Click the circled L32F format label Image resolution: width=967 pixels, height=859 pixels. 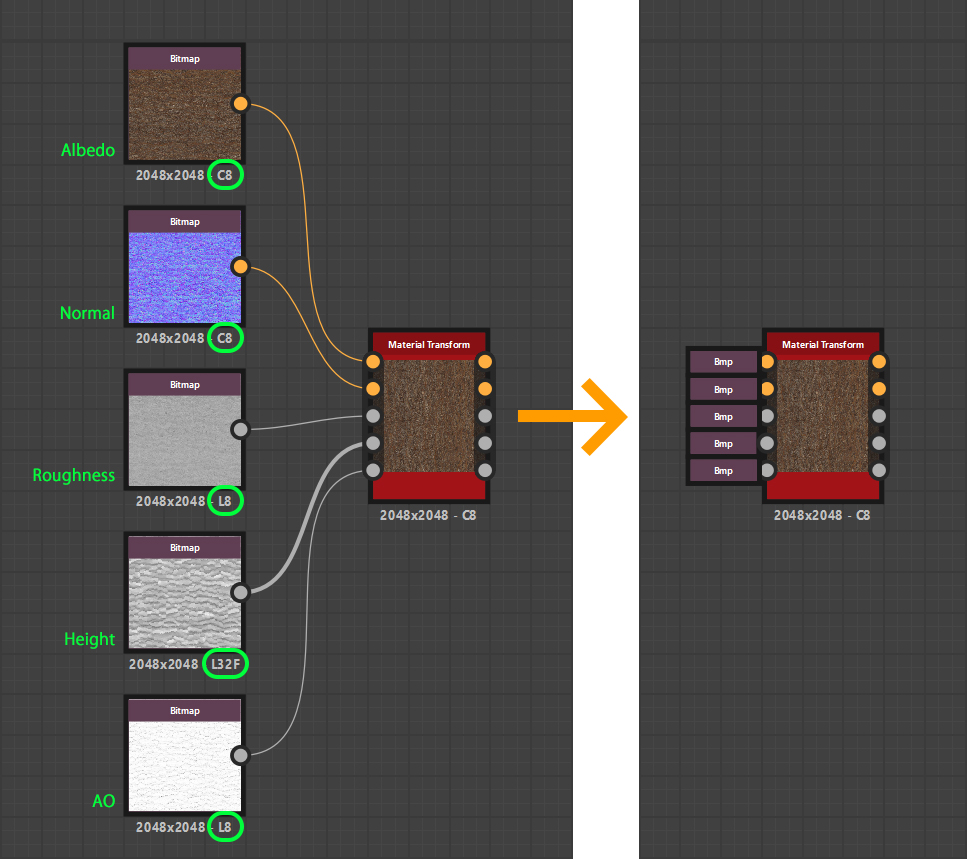(225, 664)
